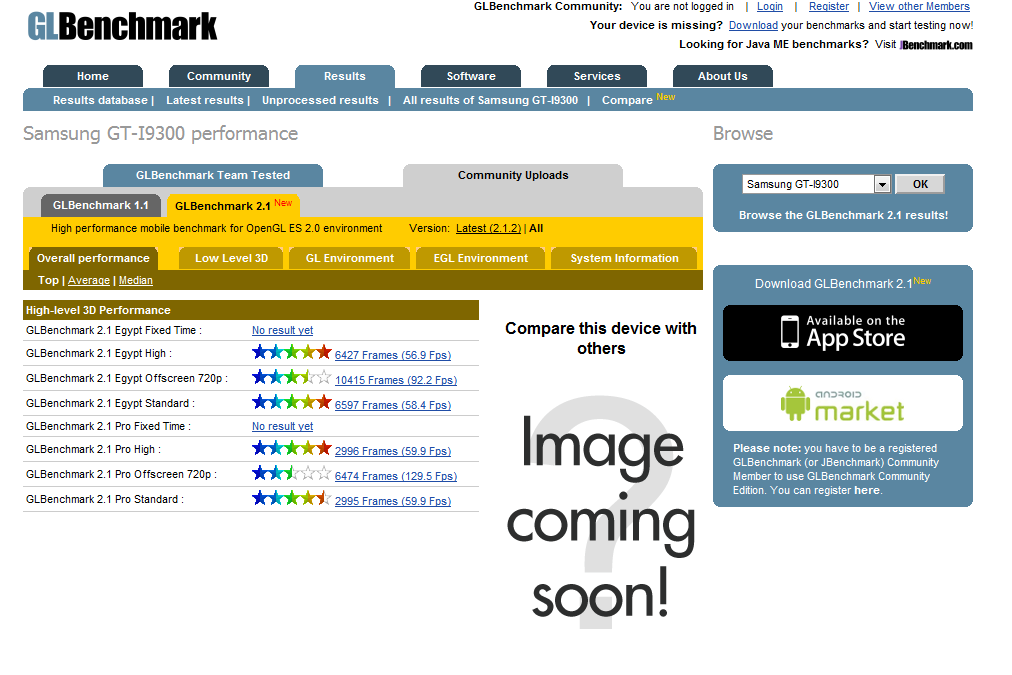Go to Results database submenu
Image resolution: width=1012 pixels, height=675 pixels.
tap(100, 100)
